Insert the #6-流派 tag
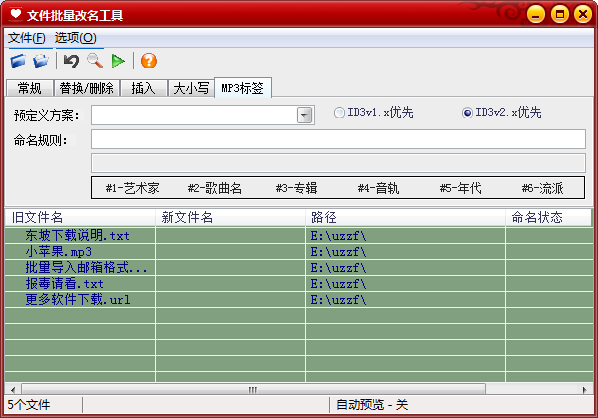Screen dimensions: 598x418 (542, 188)
